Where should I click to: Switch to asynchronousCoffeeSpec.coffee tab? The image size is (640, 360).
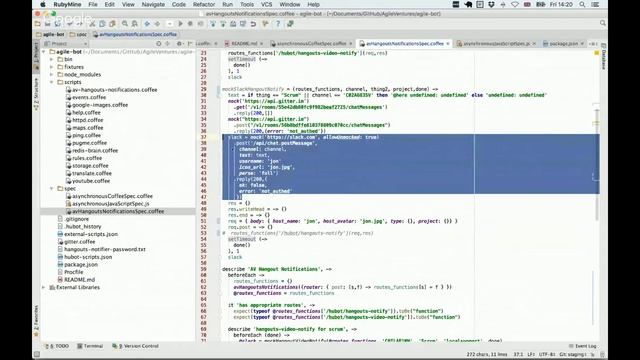[311, 44]
